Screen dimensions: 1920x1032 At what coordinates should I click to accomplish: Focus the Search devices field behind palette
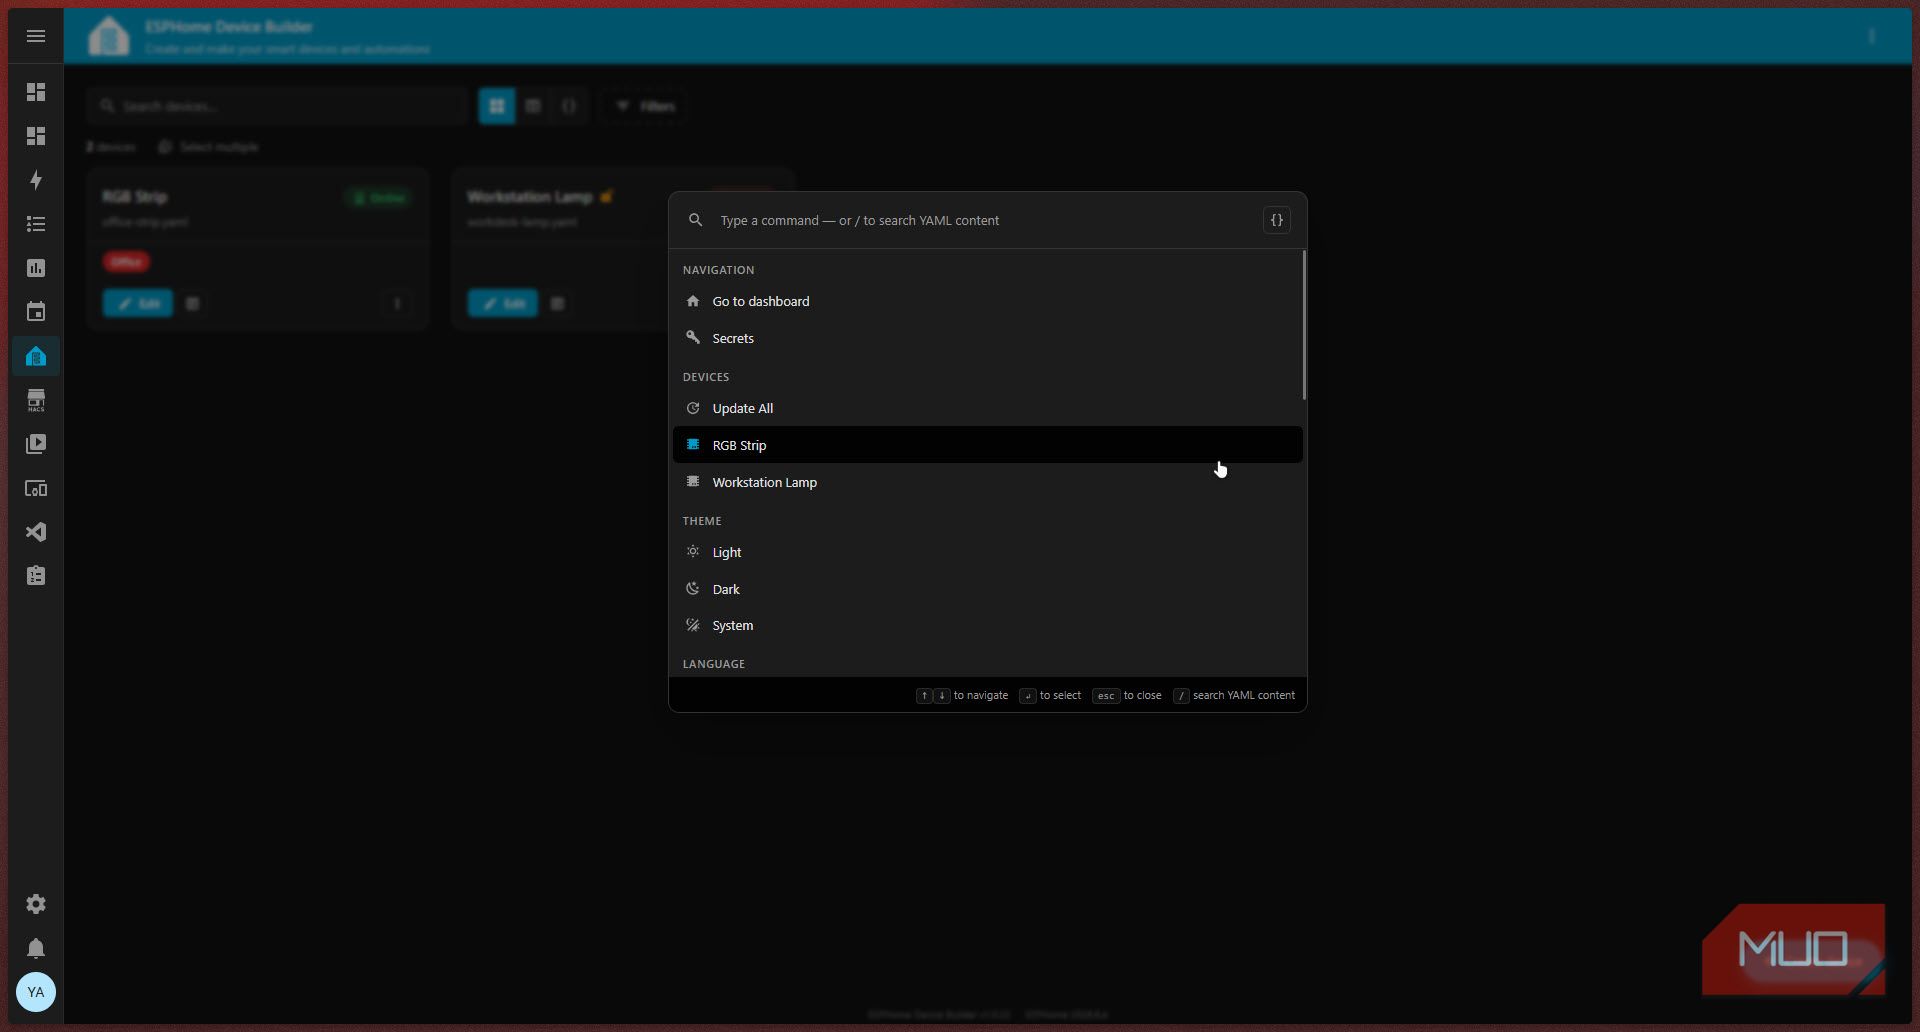(x=277, y=106)
